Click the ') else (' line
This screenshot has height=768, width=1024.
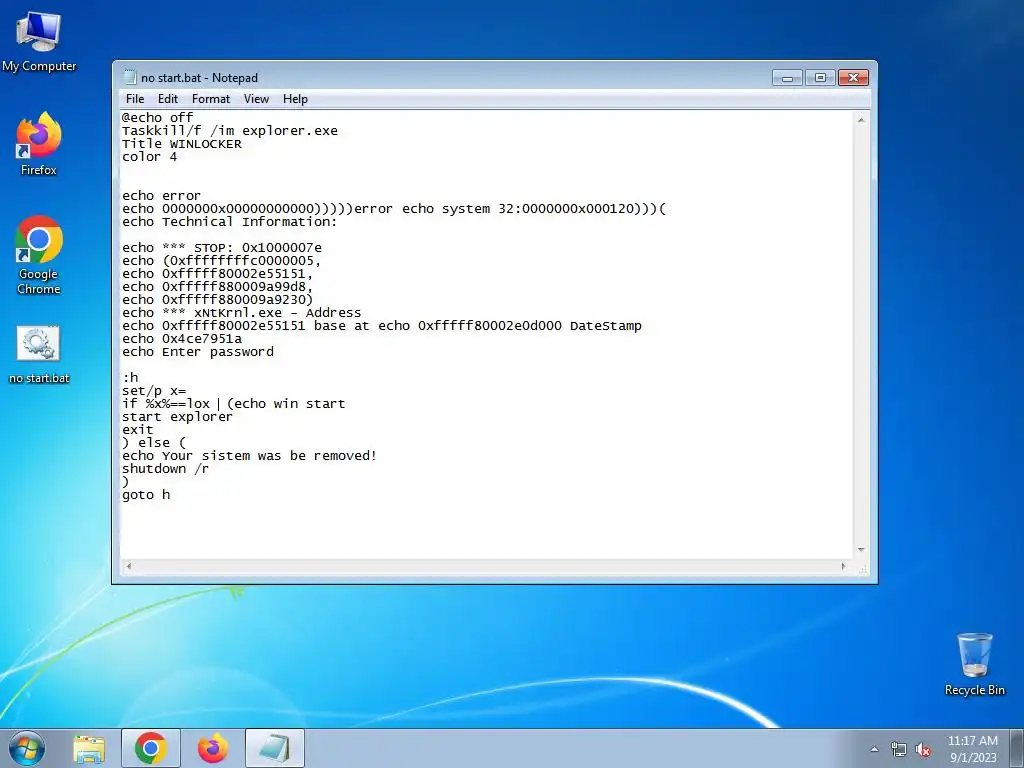click(x=153, y=442)
